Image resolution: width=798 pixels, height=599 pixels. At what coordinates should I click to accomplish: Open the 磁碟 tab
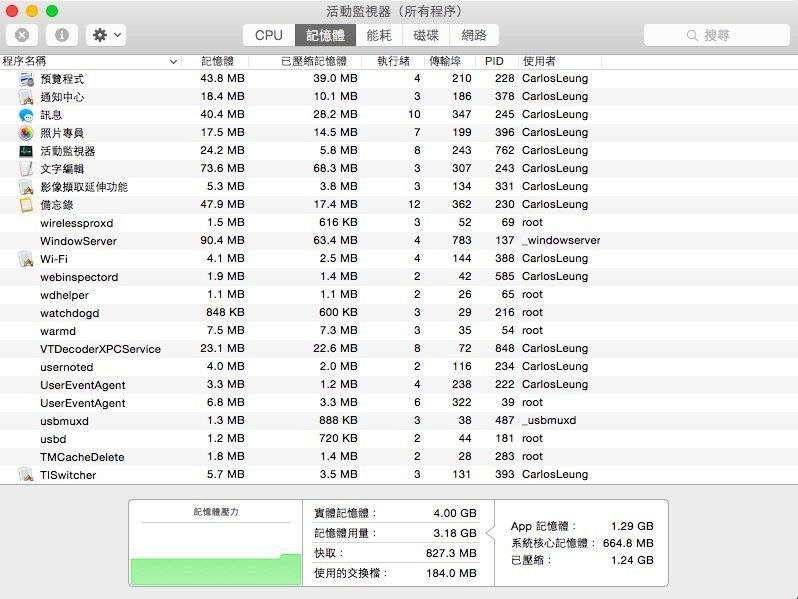425,35
